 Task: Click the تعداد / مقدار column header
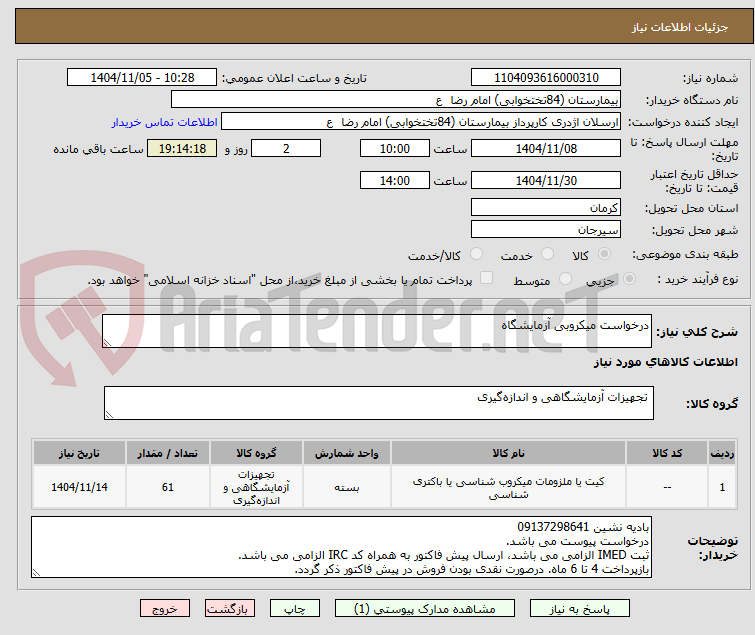point(168,453)
